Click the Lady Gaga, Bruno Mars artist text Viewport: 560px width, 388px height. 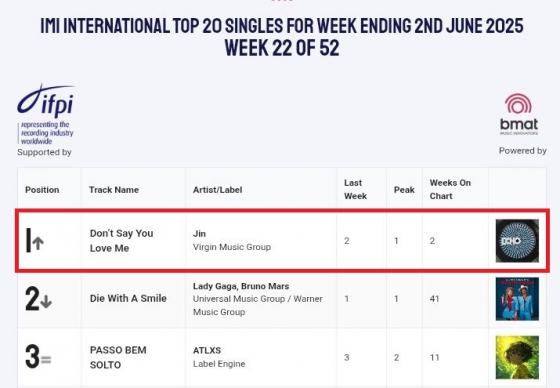[241, 286]
